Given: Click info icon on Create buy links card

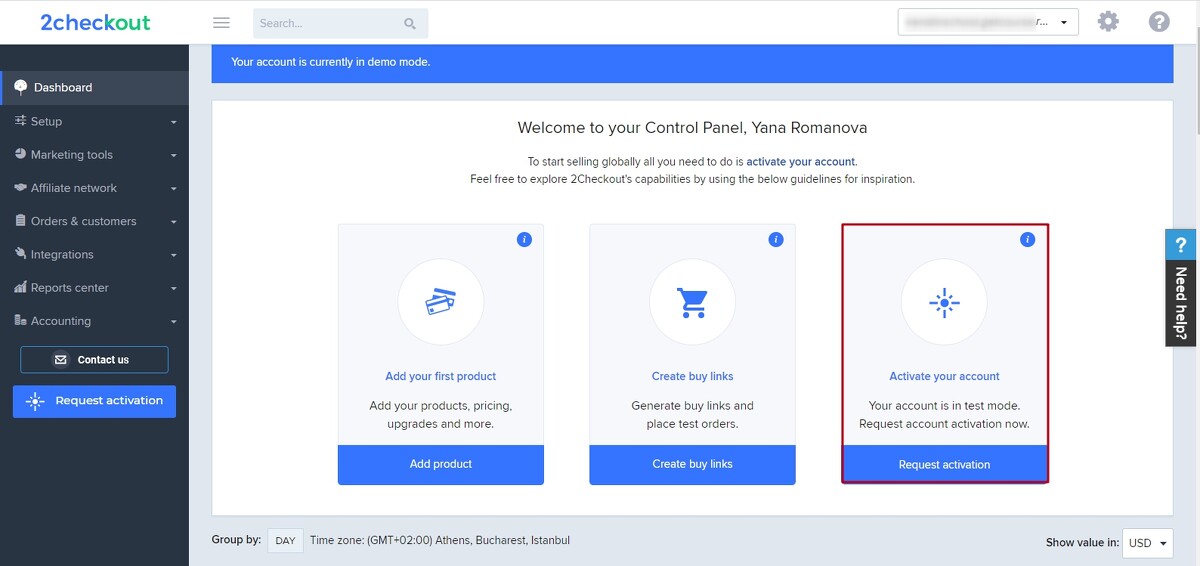Looking at the screenshot, I should 775,240.
